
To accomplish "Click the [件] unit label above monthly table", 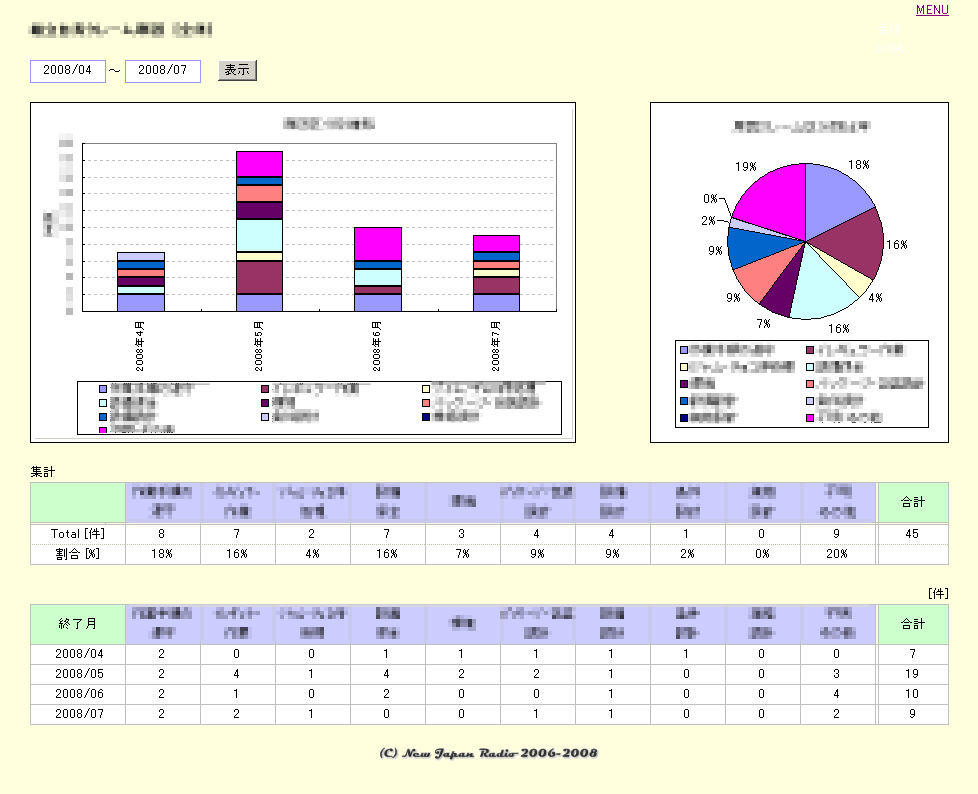I will 938,593.
